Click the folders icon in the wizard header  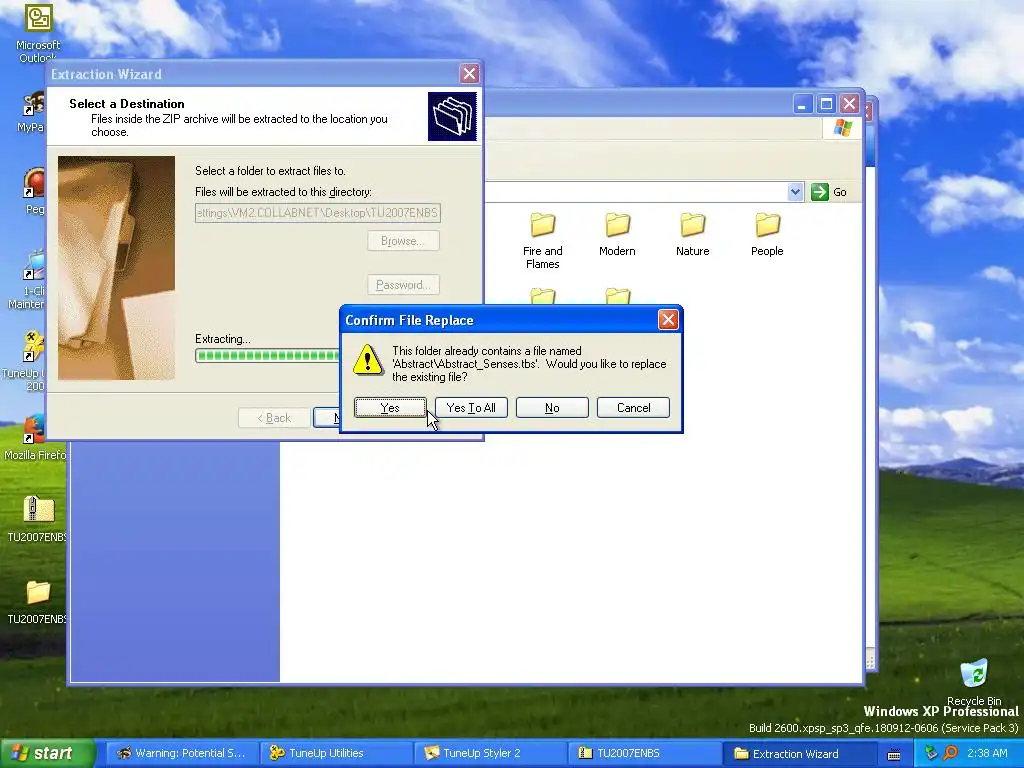tap(452, 116)
